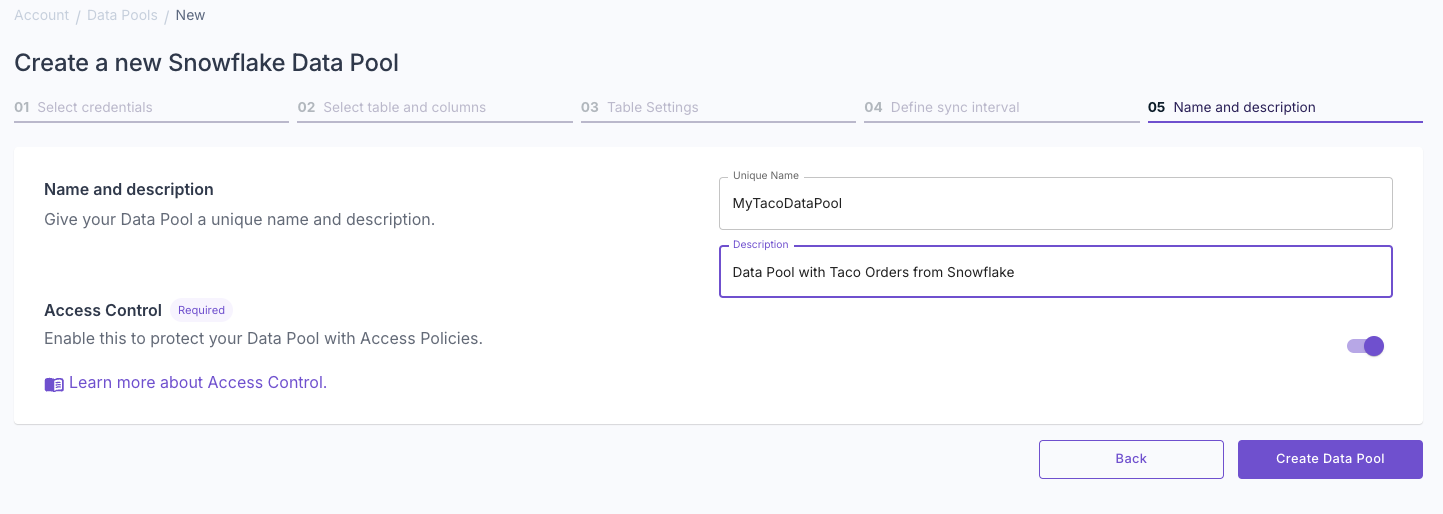Click the Required badge next to Access Control
The image size is (1443, 514).
pyautogui.click(x=201, y=310)
